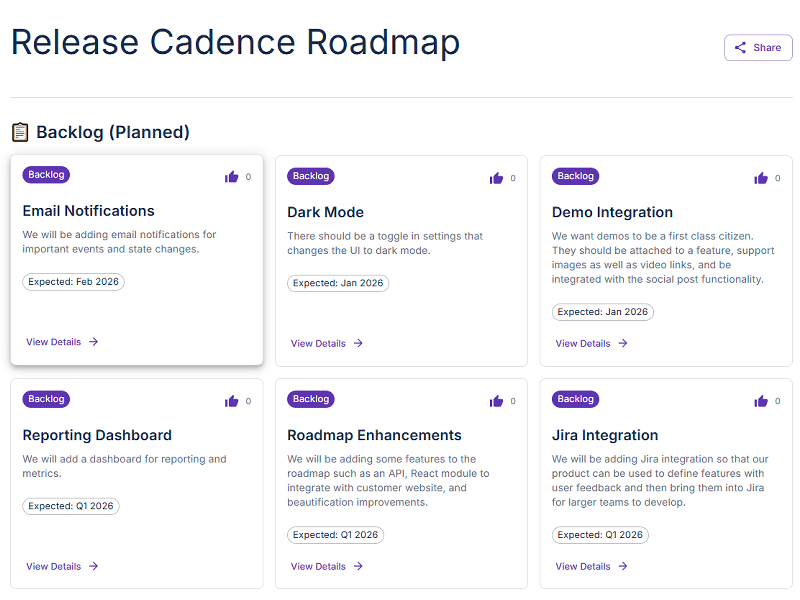
Task: Upvote the Email Notifications feature
Action: 232,176
